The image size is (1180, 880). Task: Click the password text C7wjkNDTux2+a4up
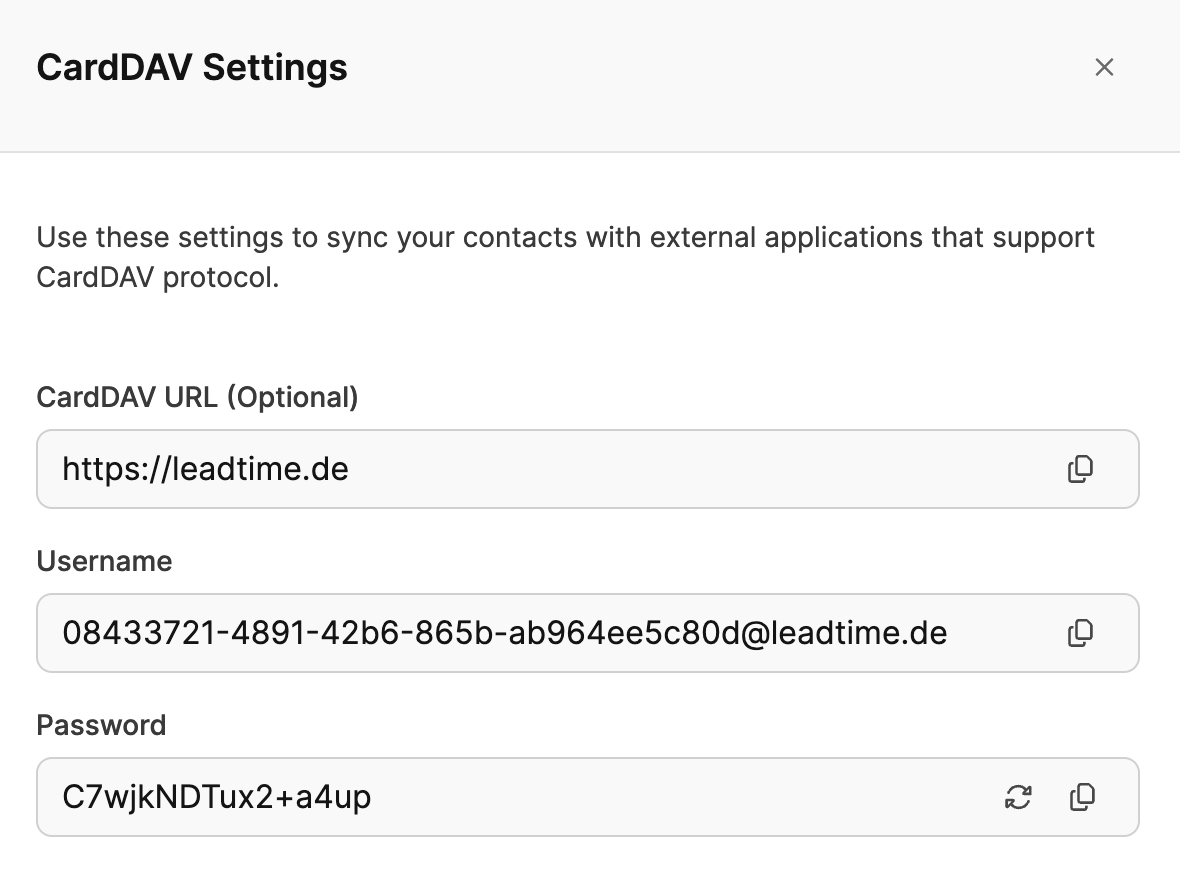pyautogui.click(x=216, y=797)
